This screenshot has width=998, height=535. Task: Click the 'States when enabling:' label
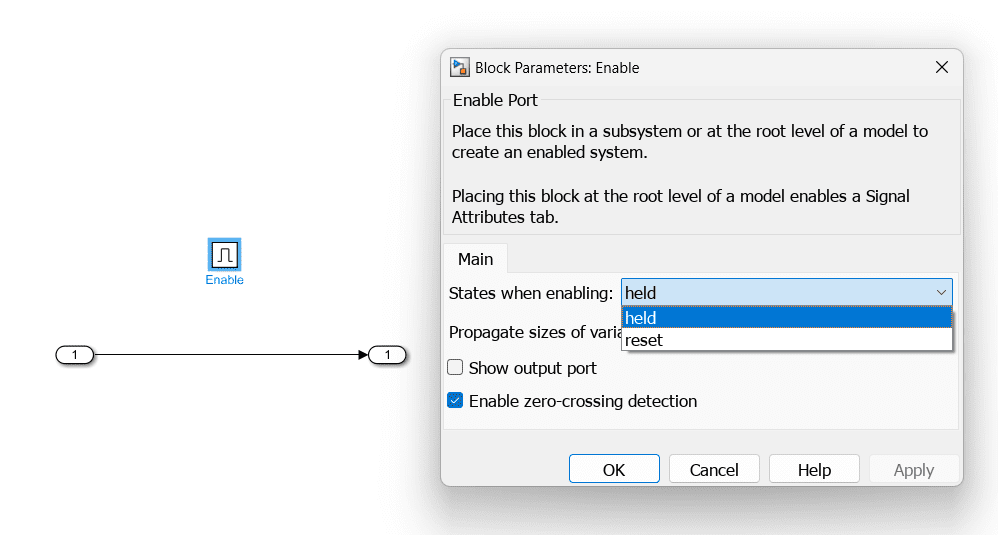click(x=530, y=293)
